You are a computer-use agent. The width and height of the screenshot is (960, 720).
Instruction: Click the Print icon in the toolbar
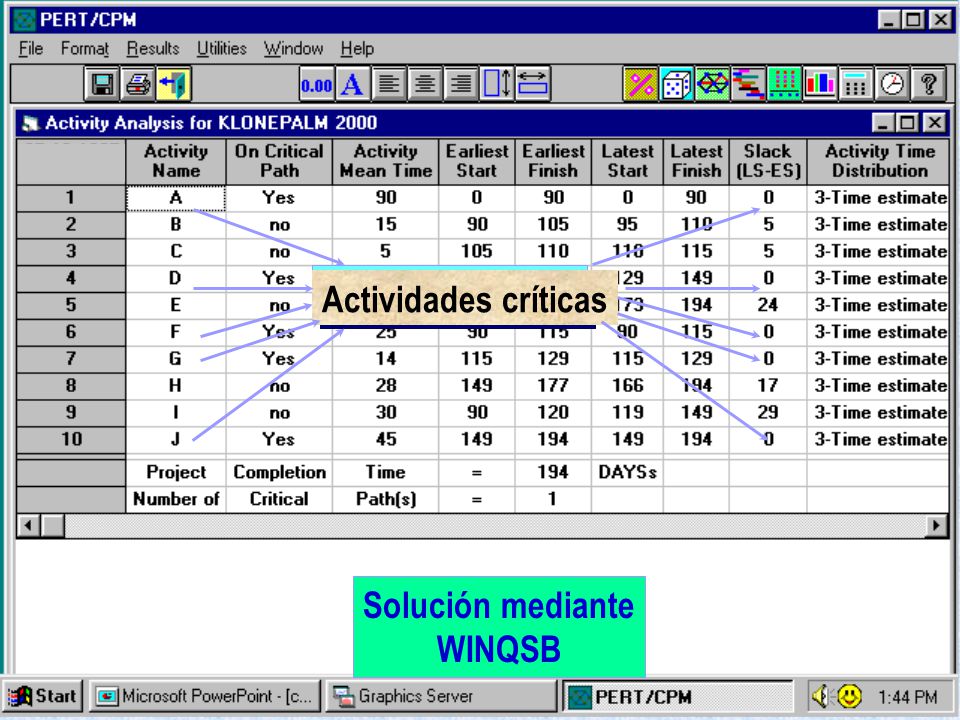click(x=138, y=84)
